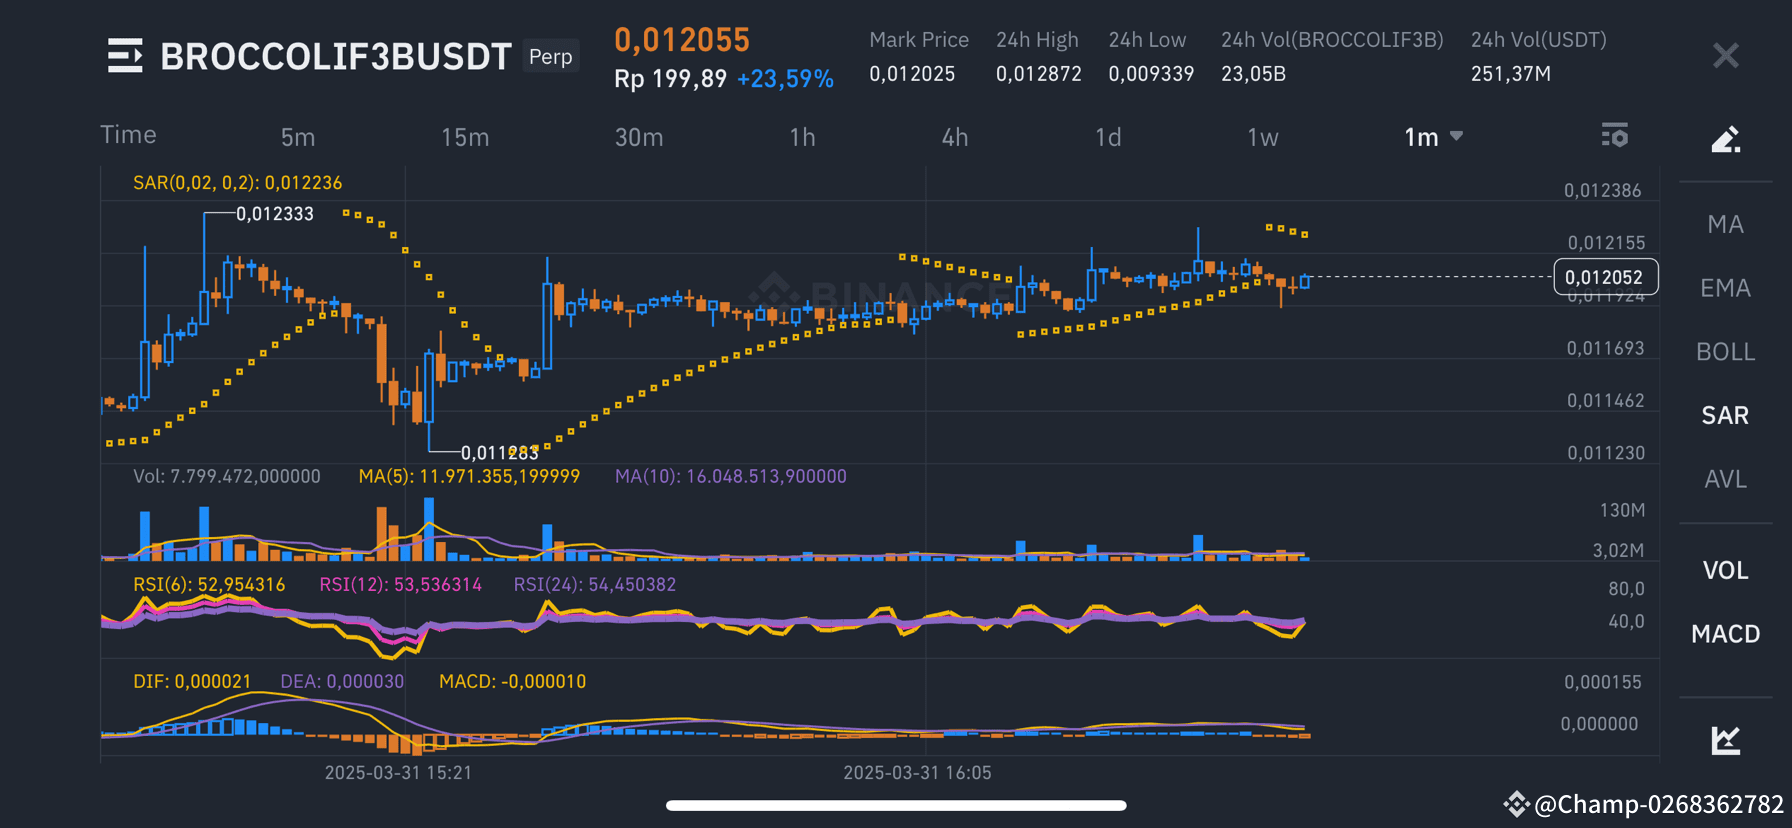The height and width of the screenshot is (828, 1792).
Task: Tap the 0,011693 price axis label
Action: [1606, 349]
